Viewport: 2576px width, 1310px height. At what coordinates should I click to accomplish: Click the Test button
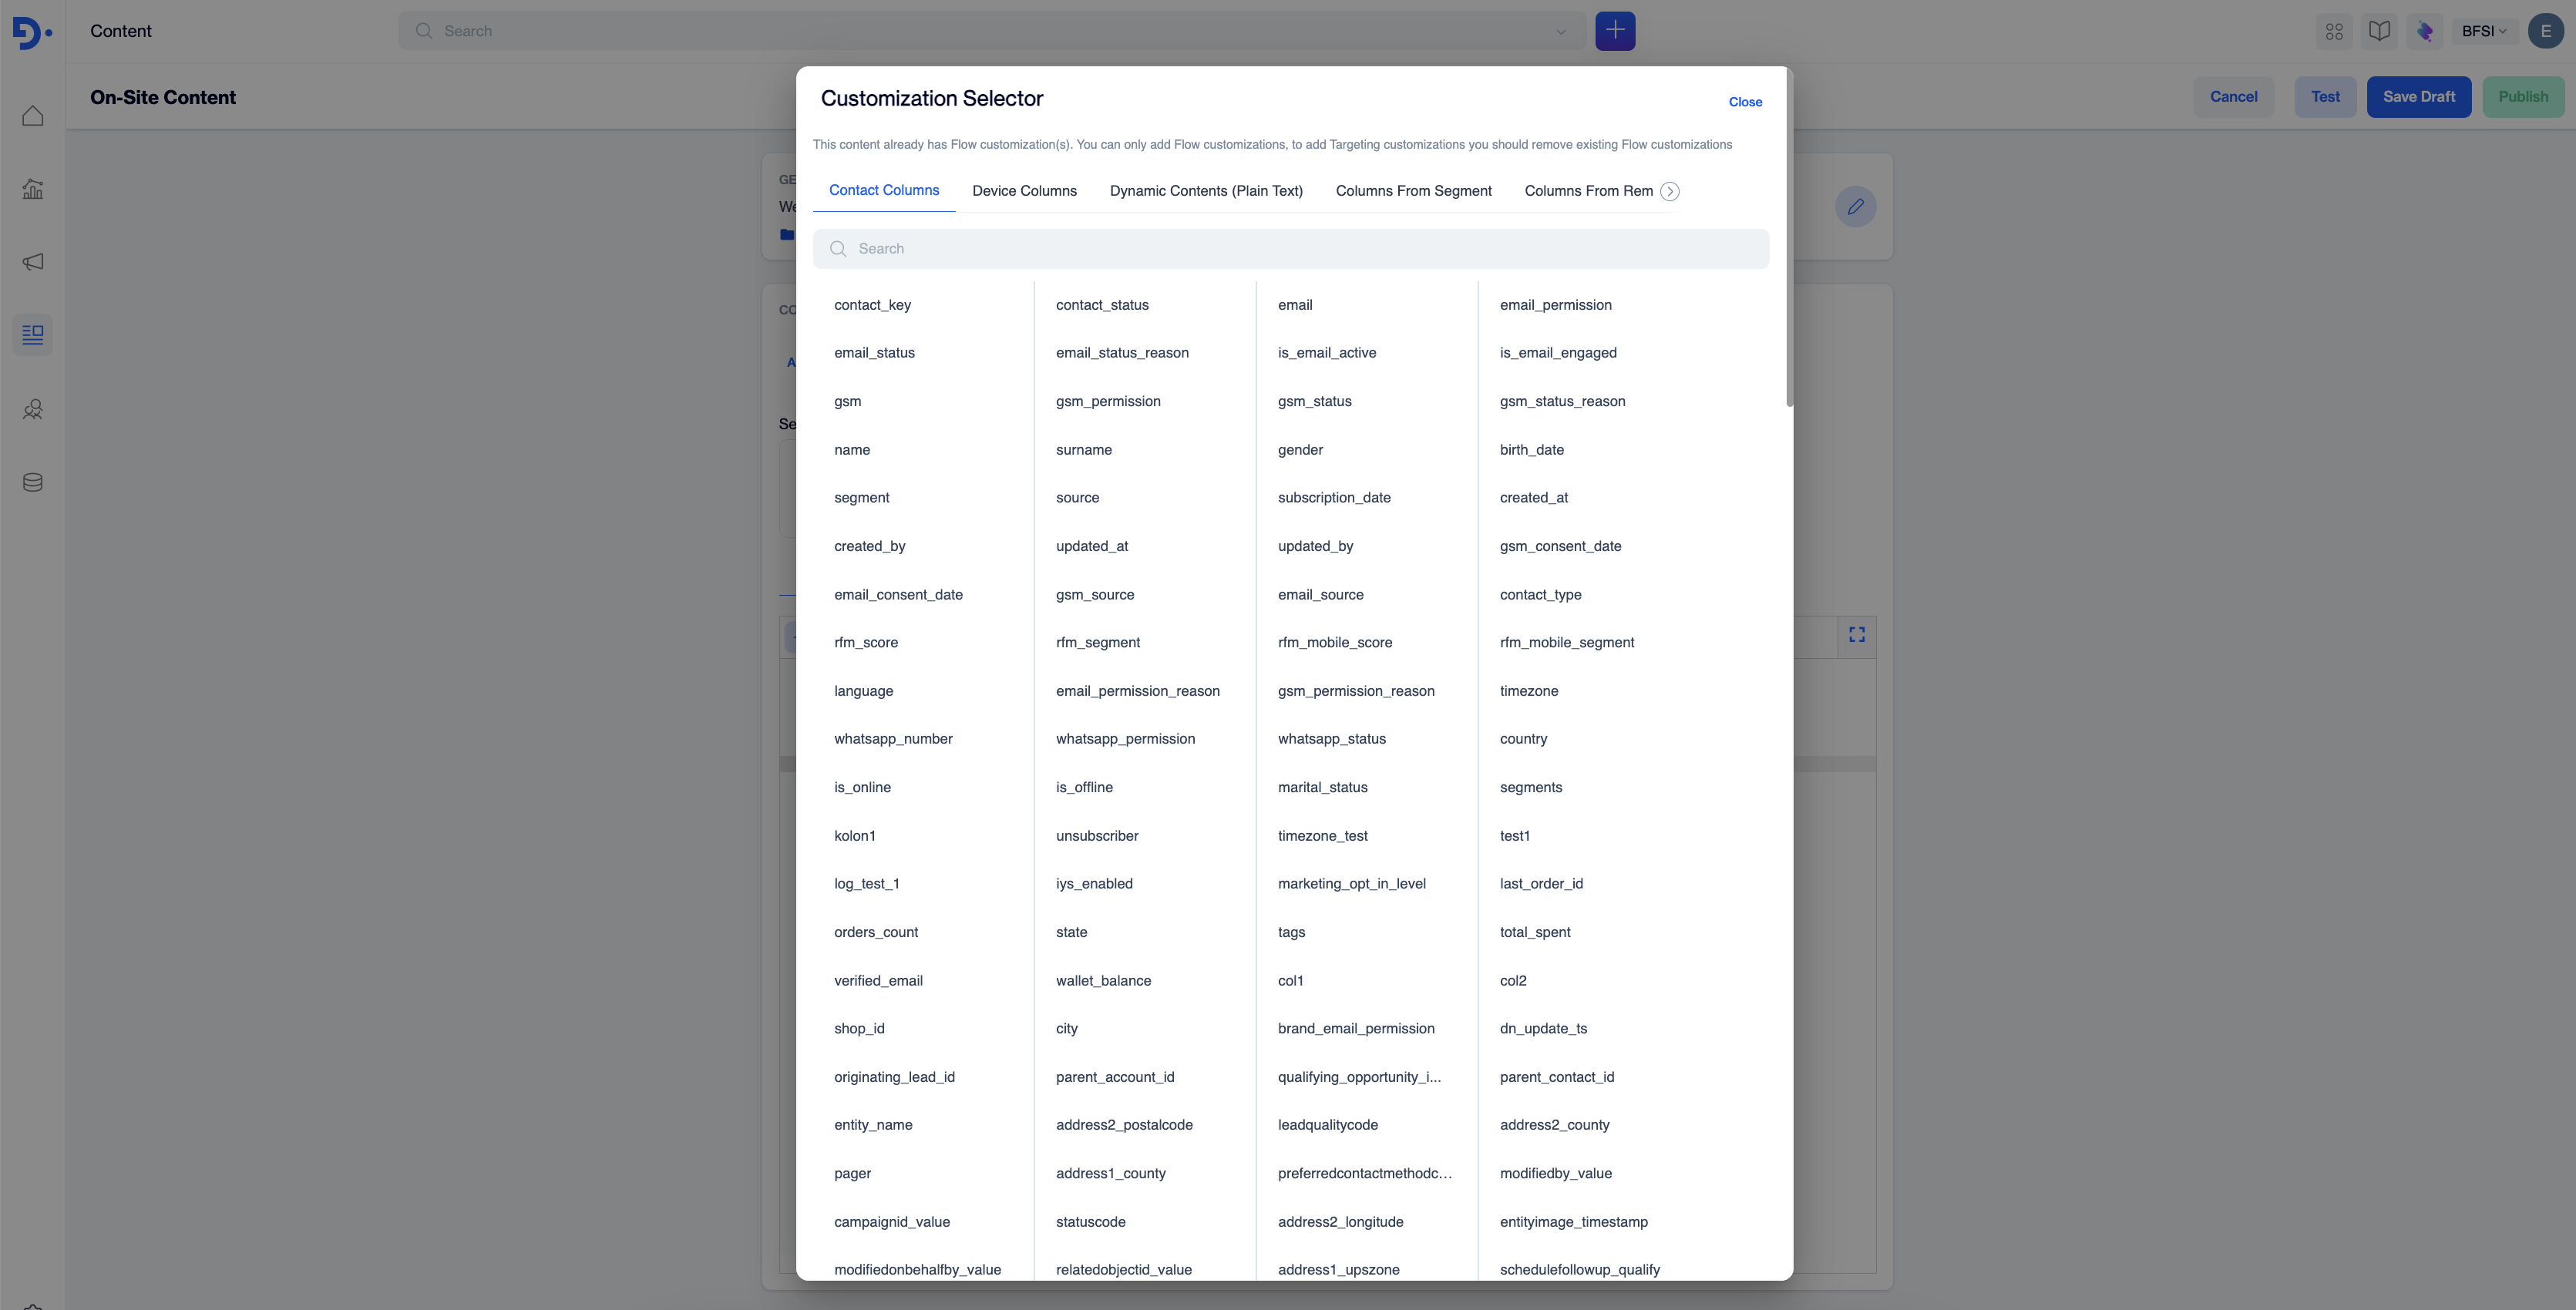point(2325,97)
